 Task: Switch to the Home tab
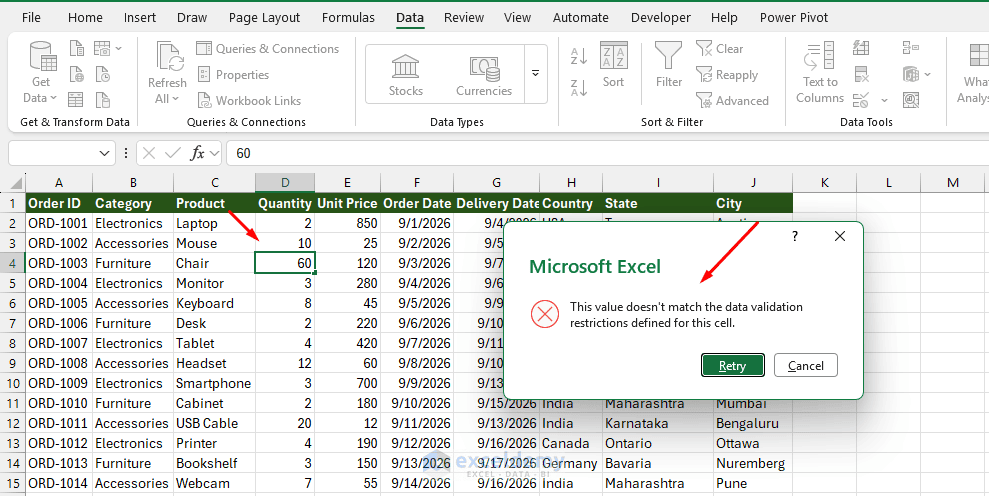85,18
